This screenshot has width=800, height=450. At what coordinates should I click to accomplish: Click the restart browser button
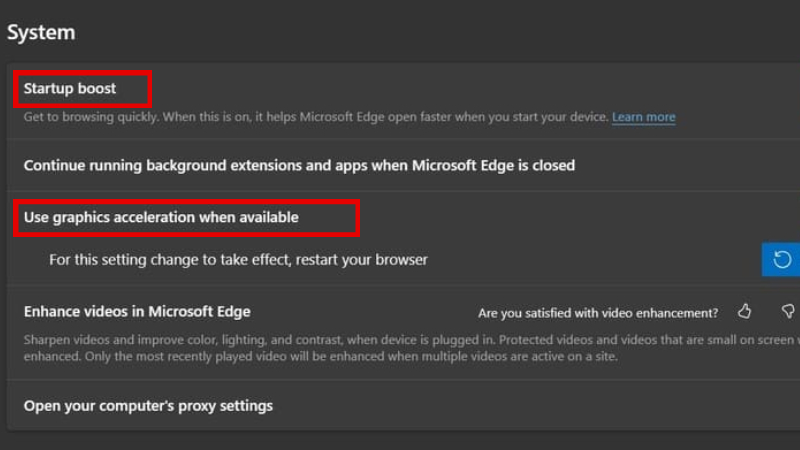click(781, 260)
